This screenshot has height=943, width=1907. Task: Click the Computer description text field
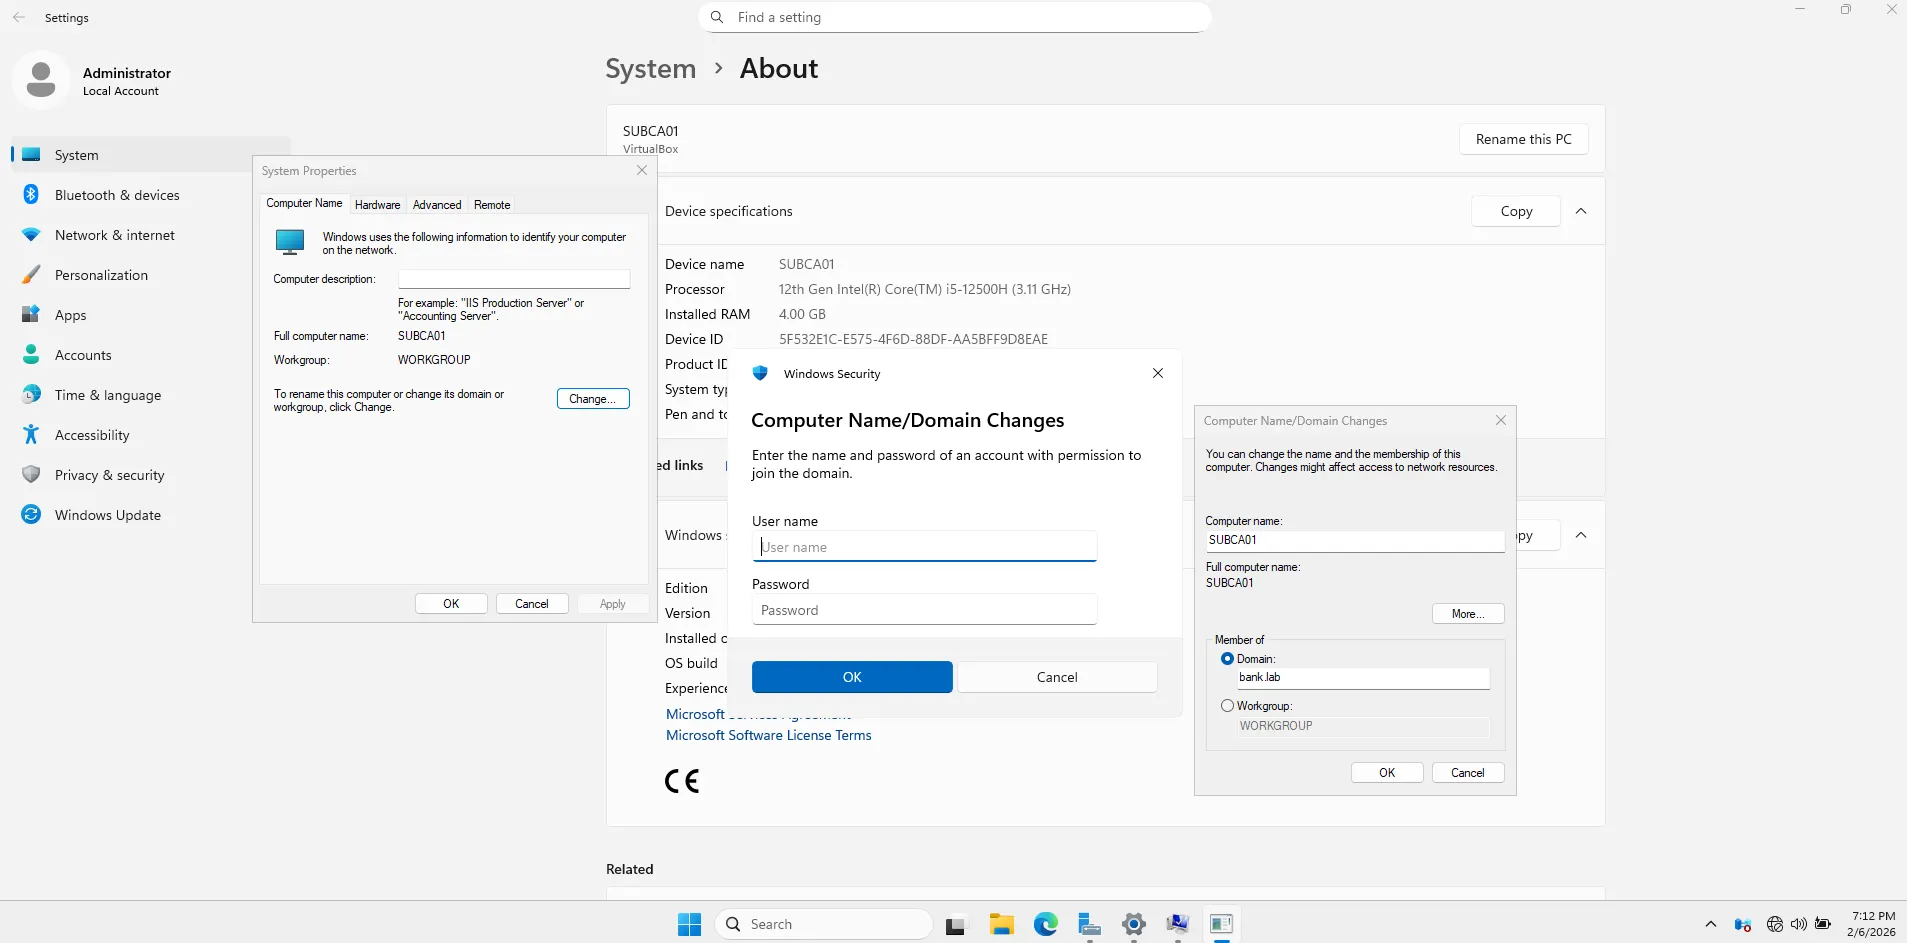coord(514,279)
